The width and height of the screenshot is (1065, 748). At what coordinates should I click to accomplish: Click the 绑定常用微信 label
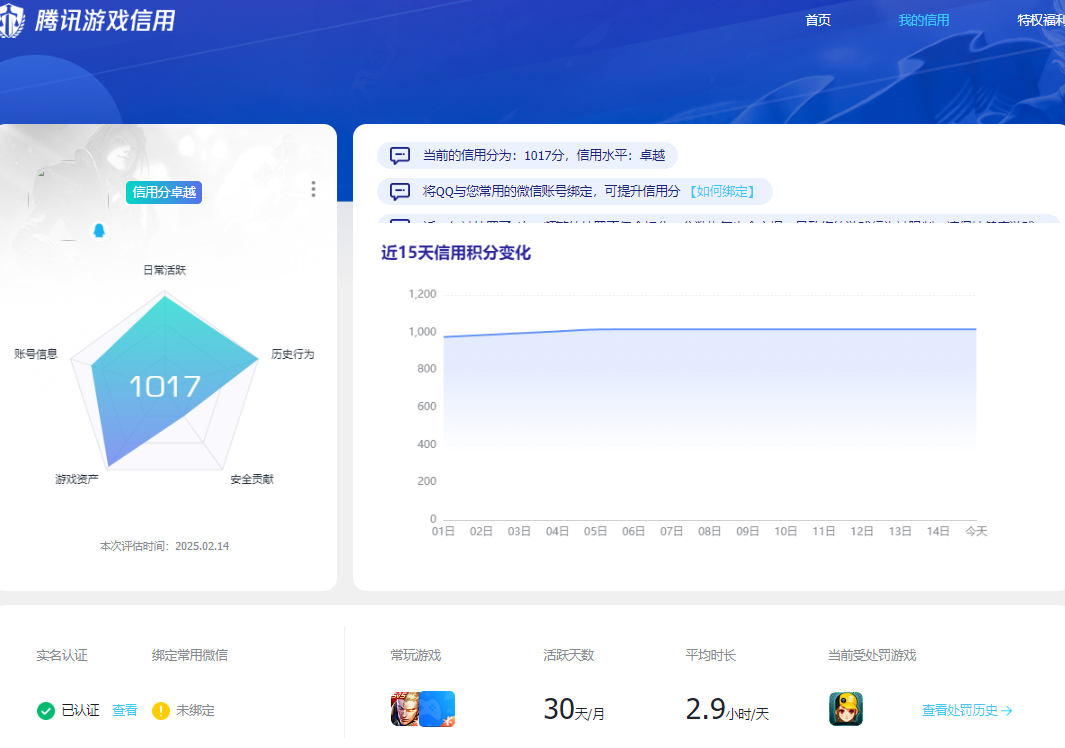pyautogui.click(x=189, y=656)
